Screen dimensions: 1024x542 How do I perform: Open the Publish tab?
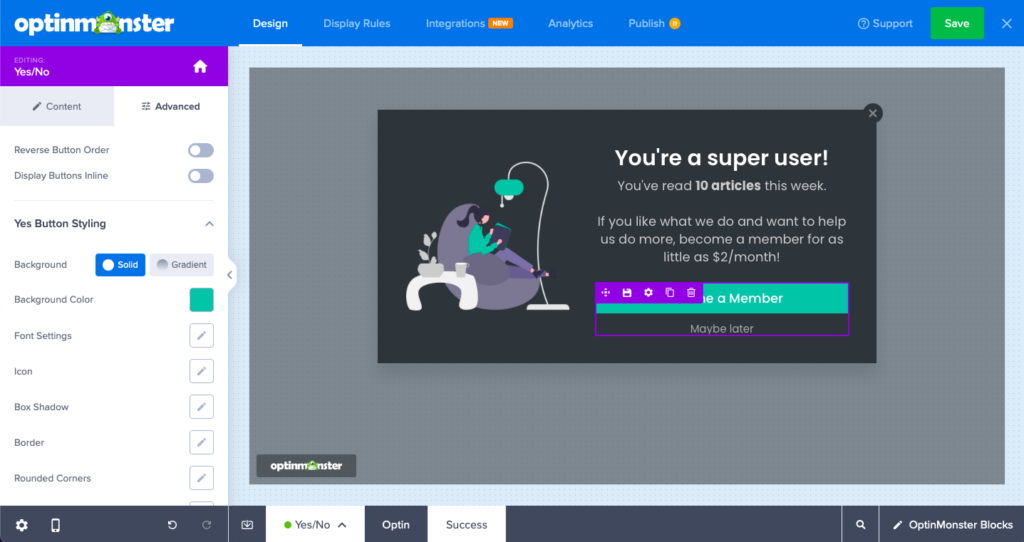click(x=654, y=24)
